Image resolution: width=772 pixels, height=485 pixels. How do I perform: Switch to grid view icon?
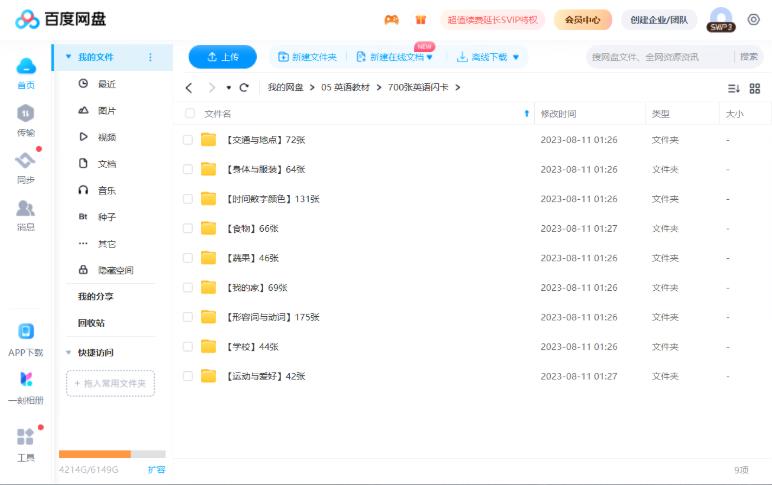tap(755, 88)
